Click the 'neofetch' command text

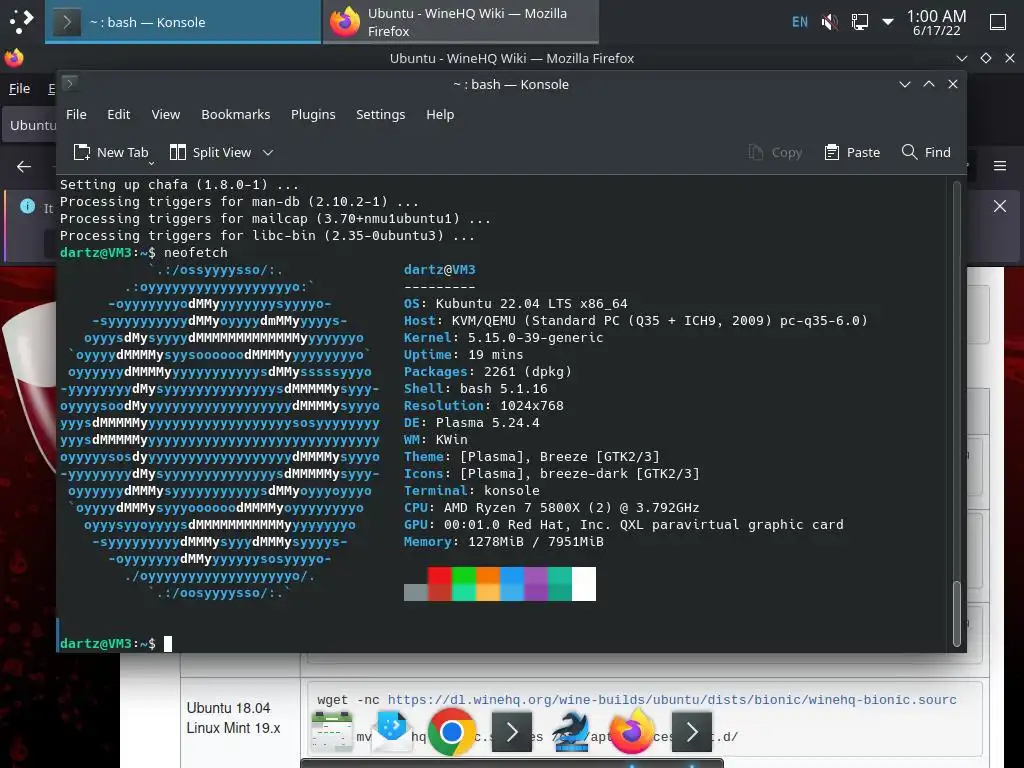tap(196, 253)
